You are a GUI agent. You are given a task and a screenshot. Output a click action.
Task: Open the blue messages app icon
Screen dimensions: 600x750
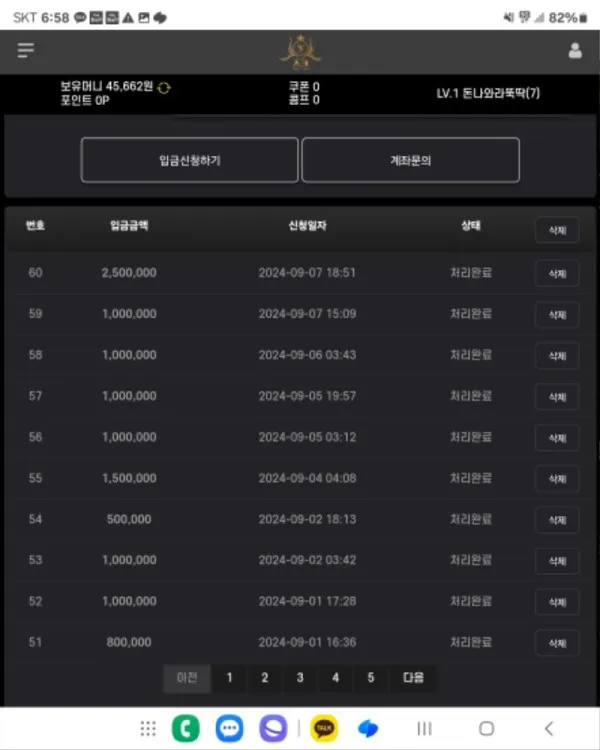point(229,728)
